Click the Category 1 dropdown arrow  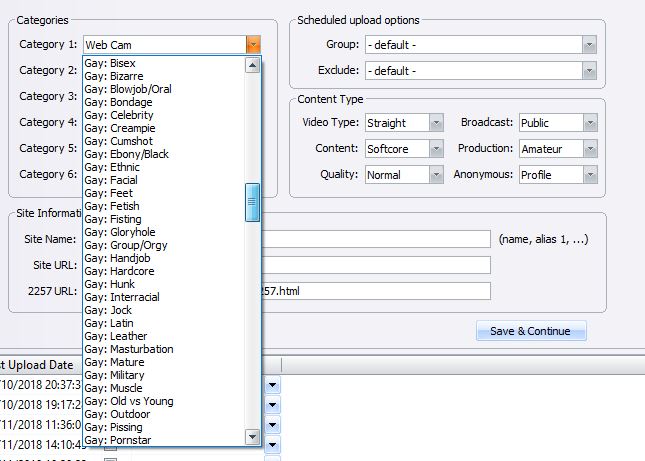click(254, 45)
